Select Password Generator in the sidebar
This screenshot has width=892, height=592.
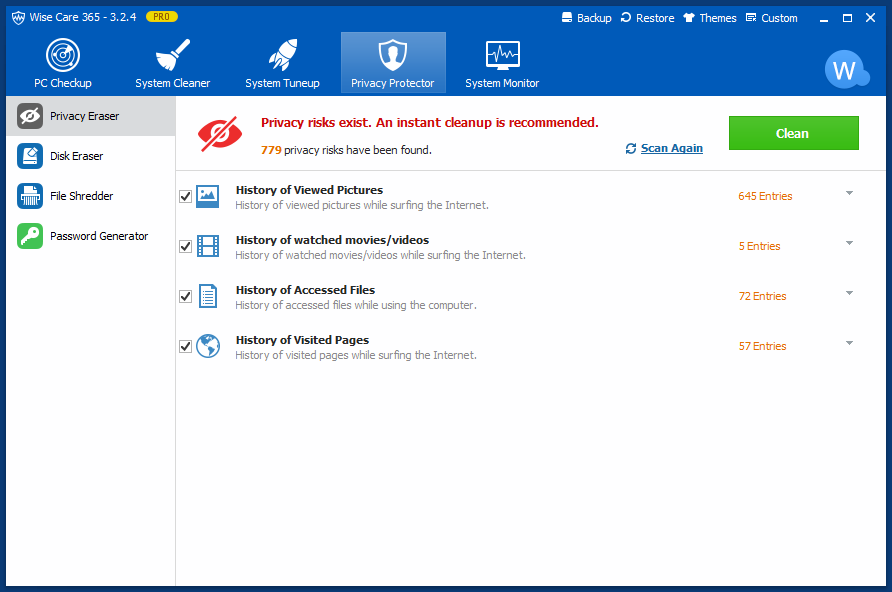click(x=91, y=236)
